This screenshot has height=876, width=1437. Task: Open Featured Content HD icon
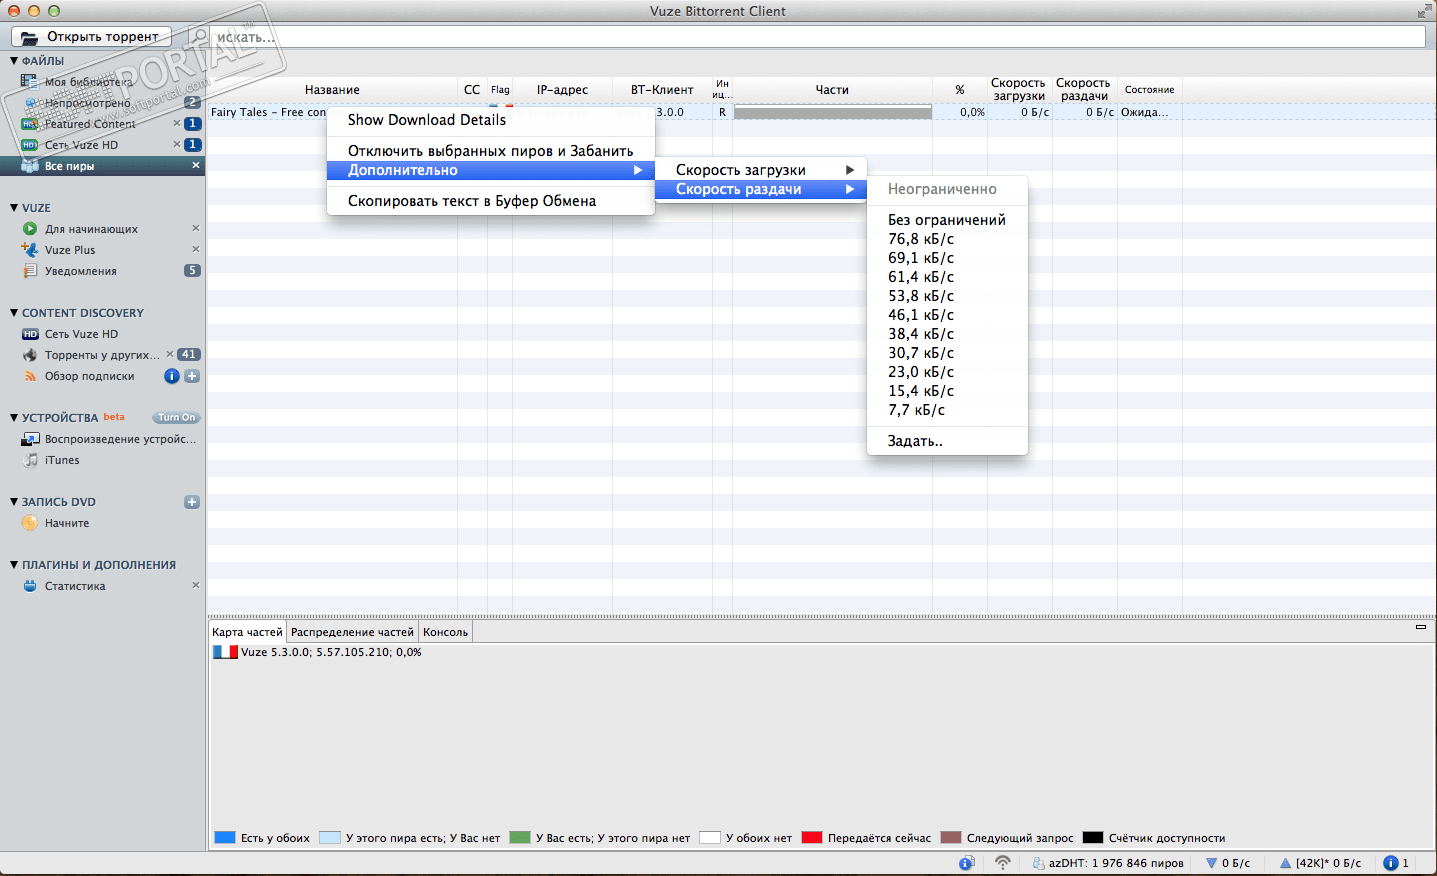pos(30,124)
